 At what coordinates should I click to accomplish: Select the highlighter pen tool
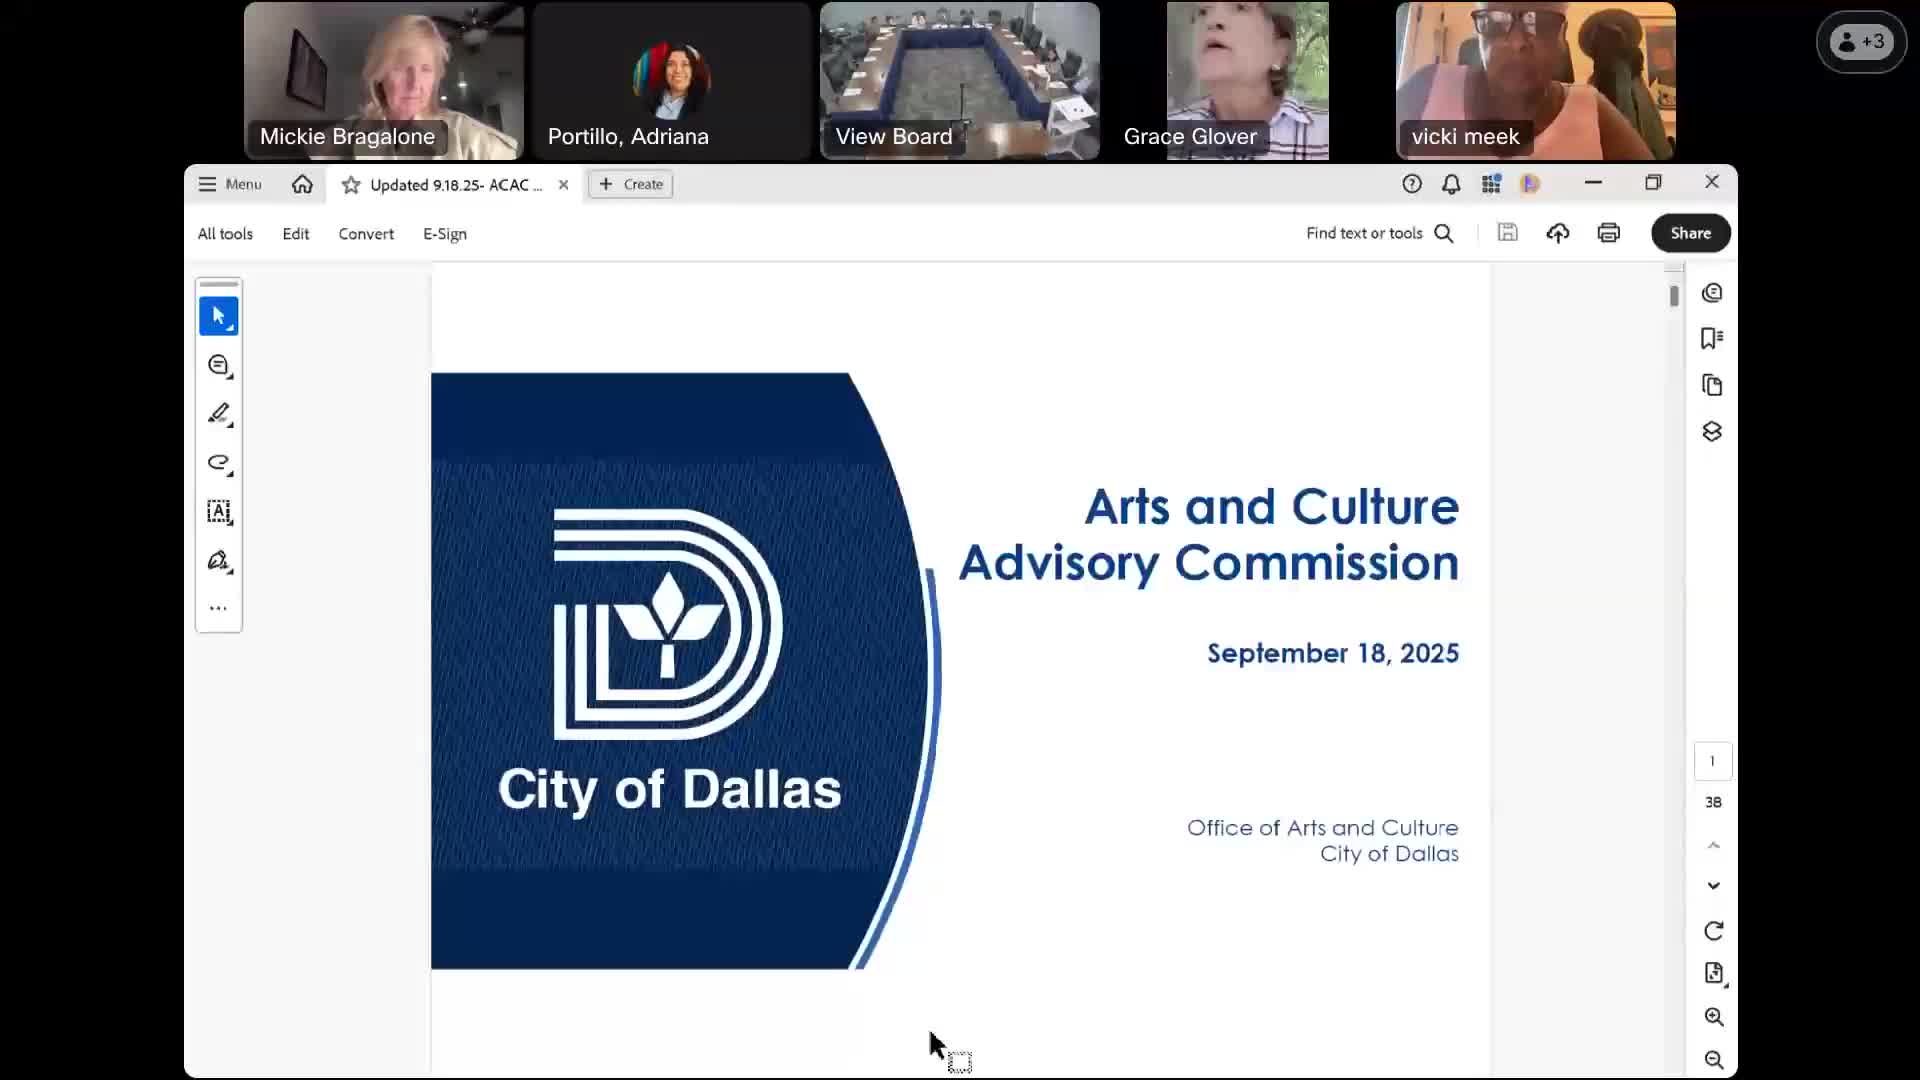(218, 414)
